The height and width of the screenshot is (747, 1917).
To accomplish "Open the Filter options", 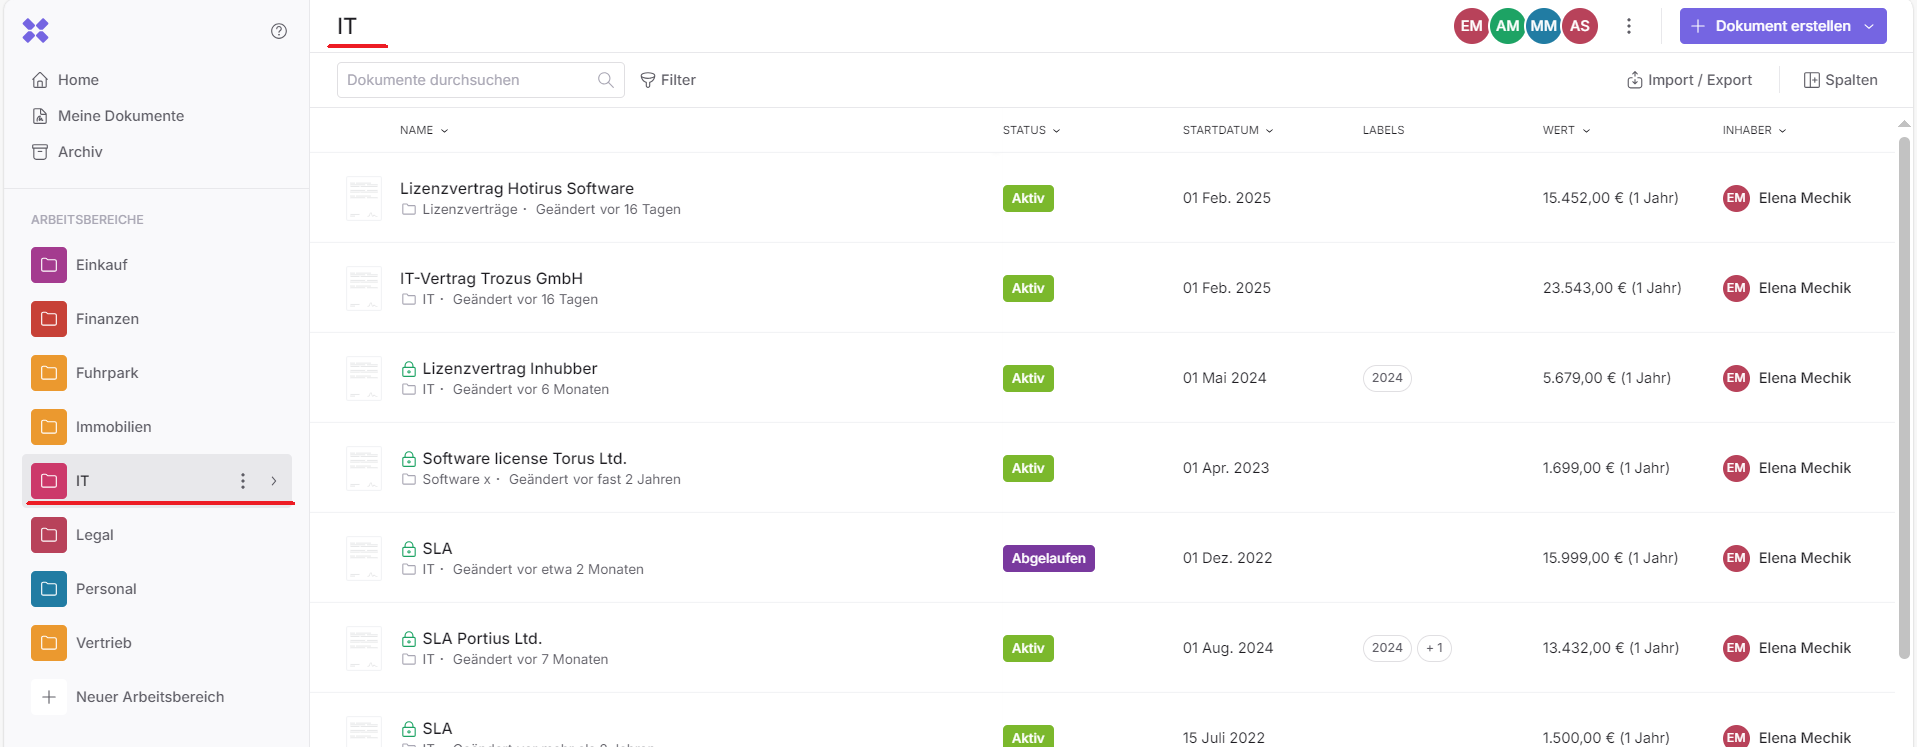I will (668, 80).
